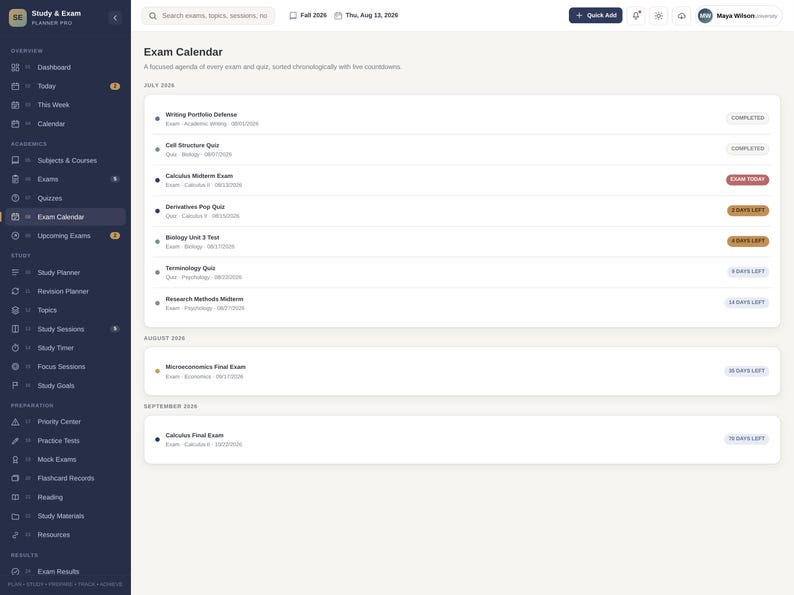Toggle the light/dark theme sun icon
The width and height of the screenshot is (794, 595).
[x=658, y=16]
